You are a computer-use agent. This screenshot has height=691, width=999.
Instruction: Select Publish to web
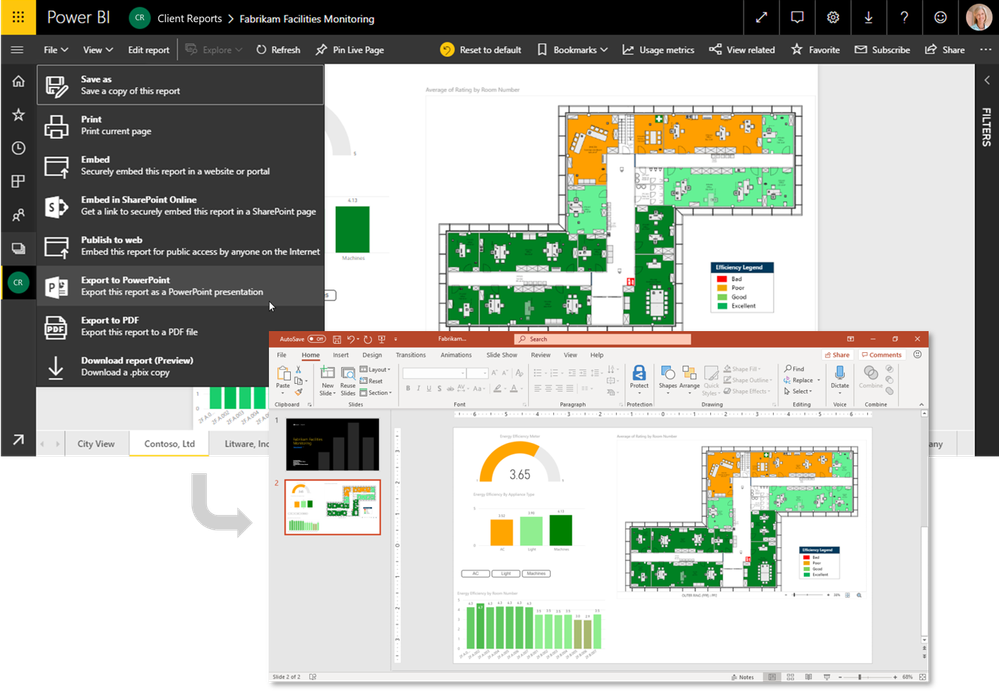tap(180, 245)
